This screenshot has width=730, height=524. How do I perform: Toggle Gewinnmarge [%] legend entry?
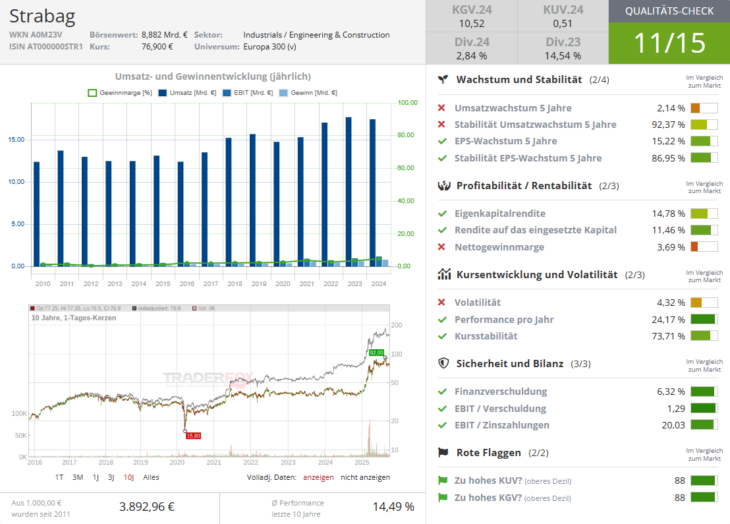pyautogui.click(x=120, y=93)
